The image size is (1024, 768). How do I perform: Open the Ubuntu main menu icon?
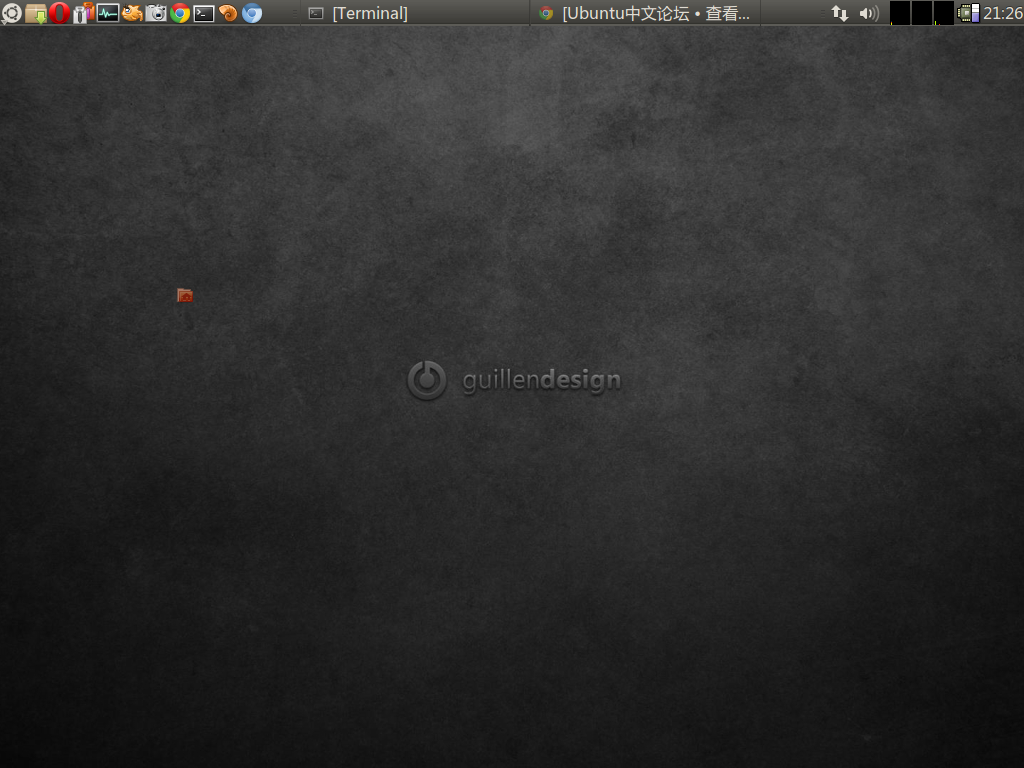(12, 13)
